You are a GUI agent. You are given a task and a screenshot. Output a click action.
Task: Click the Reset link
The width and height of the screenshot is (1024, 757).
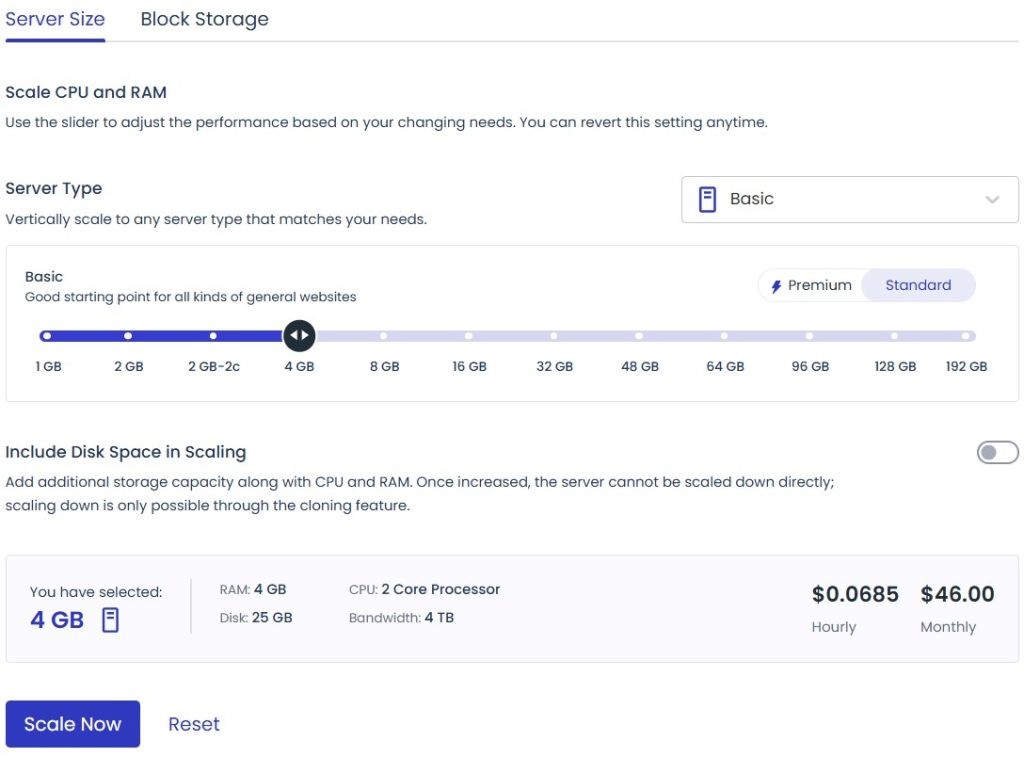[x=193, y=723]
